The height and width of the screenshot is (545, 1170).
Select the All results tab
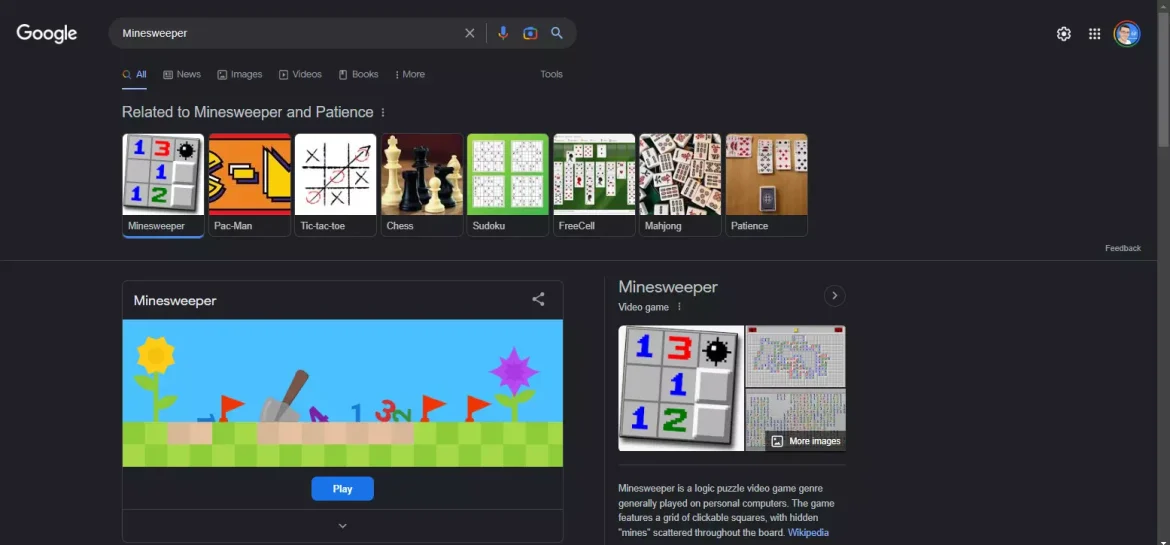pos(134,75)
